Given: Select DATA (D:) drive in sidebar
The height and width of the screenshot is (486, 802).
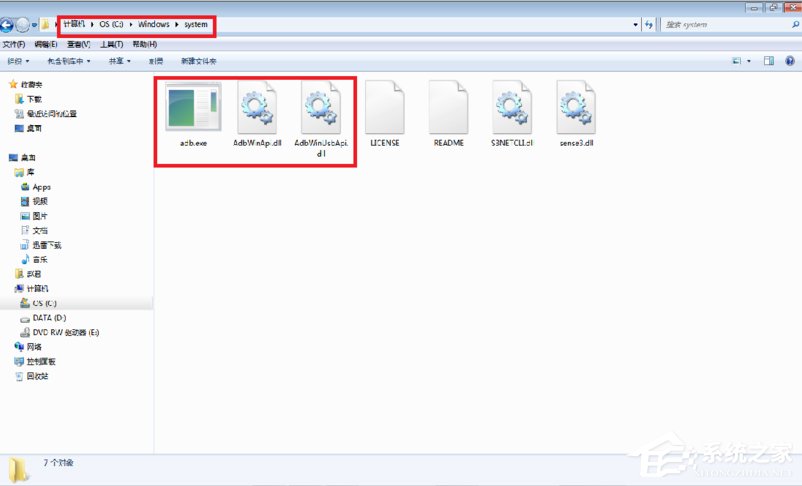Looking at the screenshot, I should pos(48,317).
